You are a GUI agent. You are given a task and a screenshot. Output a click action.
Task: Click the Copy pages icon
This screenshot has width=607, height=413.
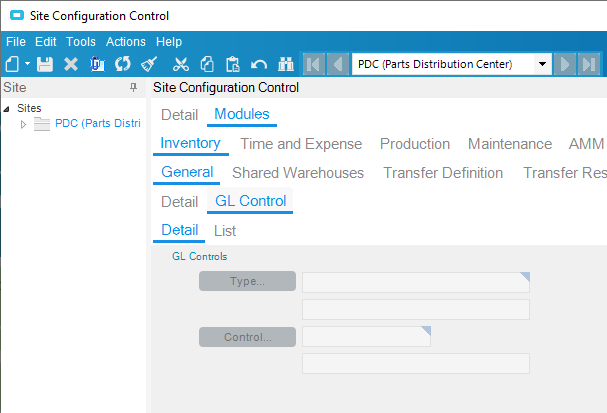pyautogui.click(x=207, y=64)
